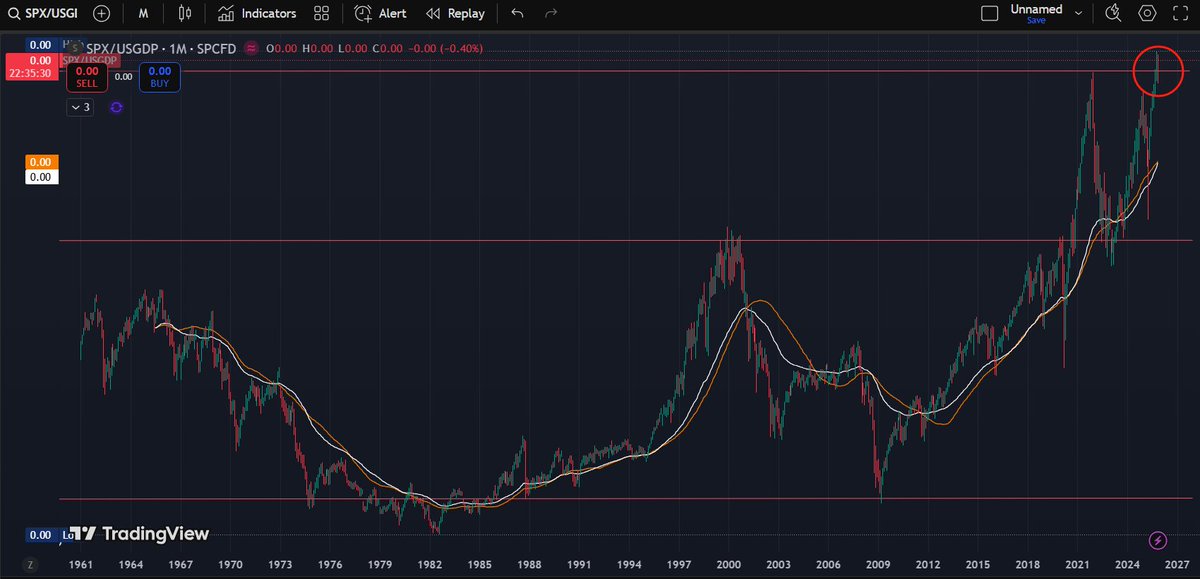Image resolution: width=1200 pixels, height=579 pixels.
Task: Click the white 0.00 price label
Action: pos(42,176)
